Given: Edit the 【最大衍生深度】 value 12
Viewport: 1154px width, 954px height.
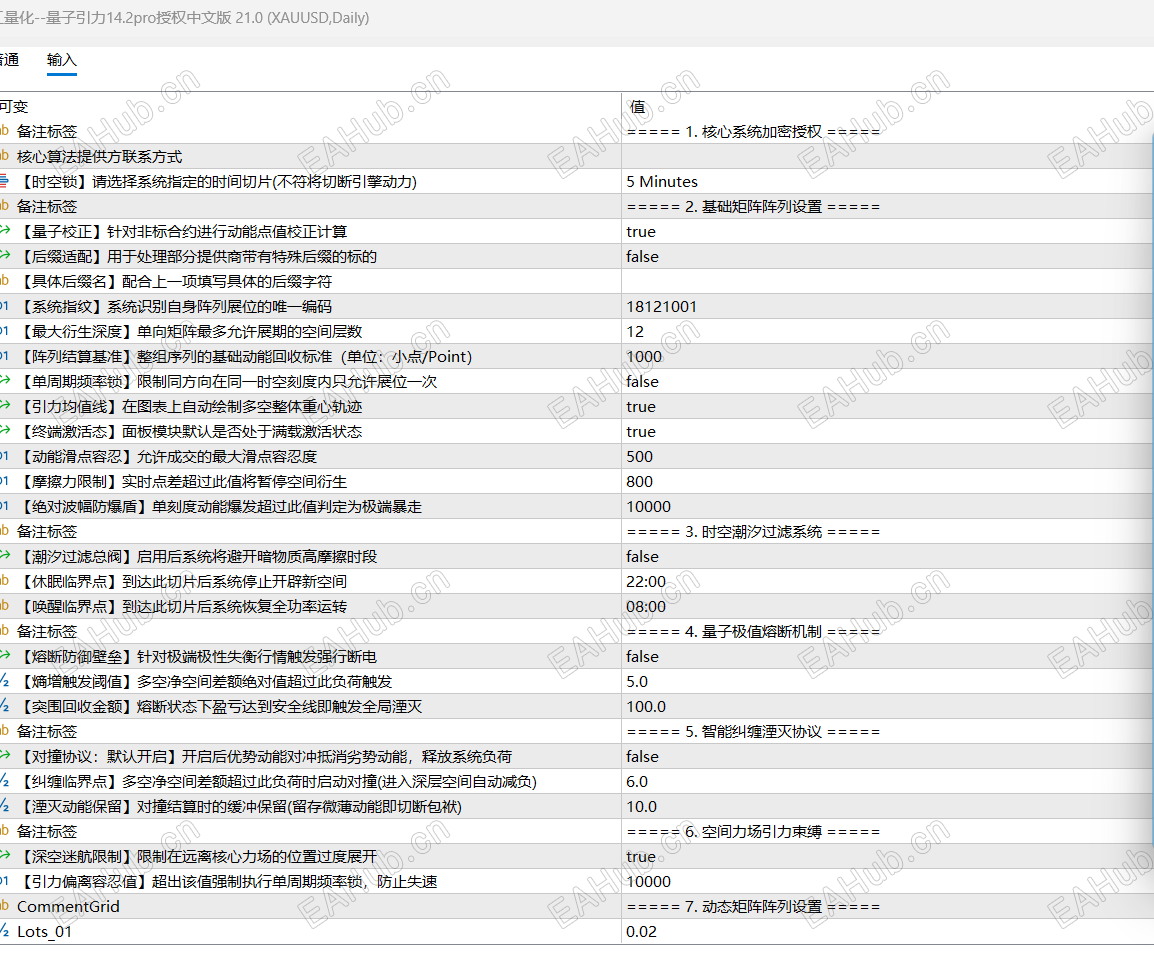Looking at the screenshot, I should coord(634,332).
